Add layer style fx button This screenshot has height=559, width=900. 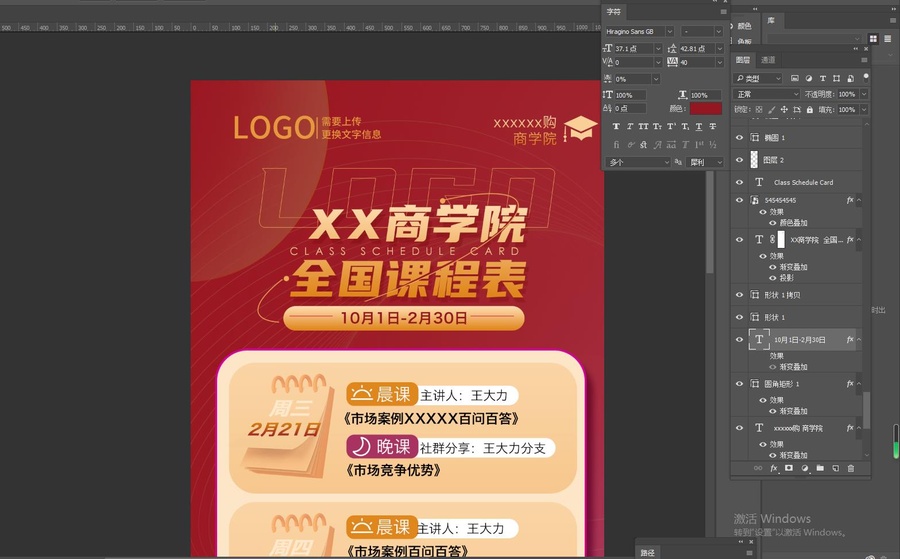point(774,468)
